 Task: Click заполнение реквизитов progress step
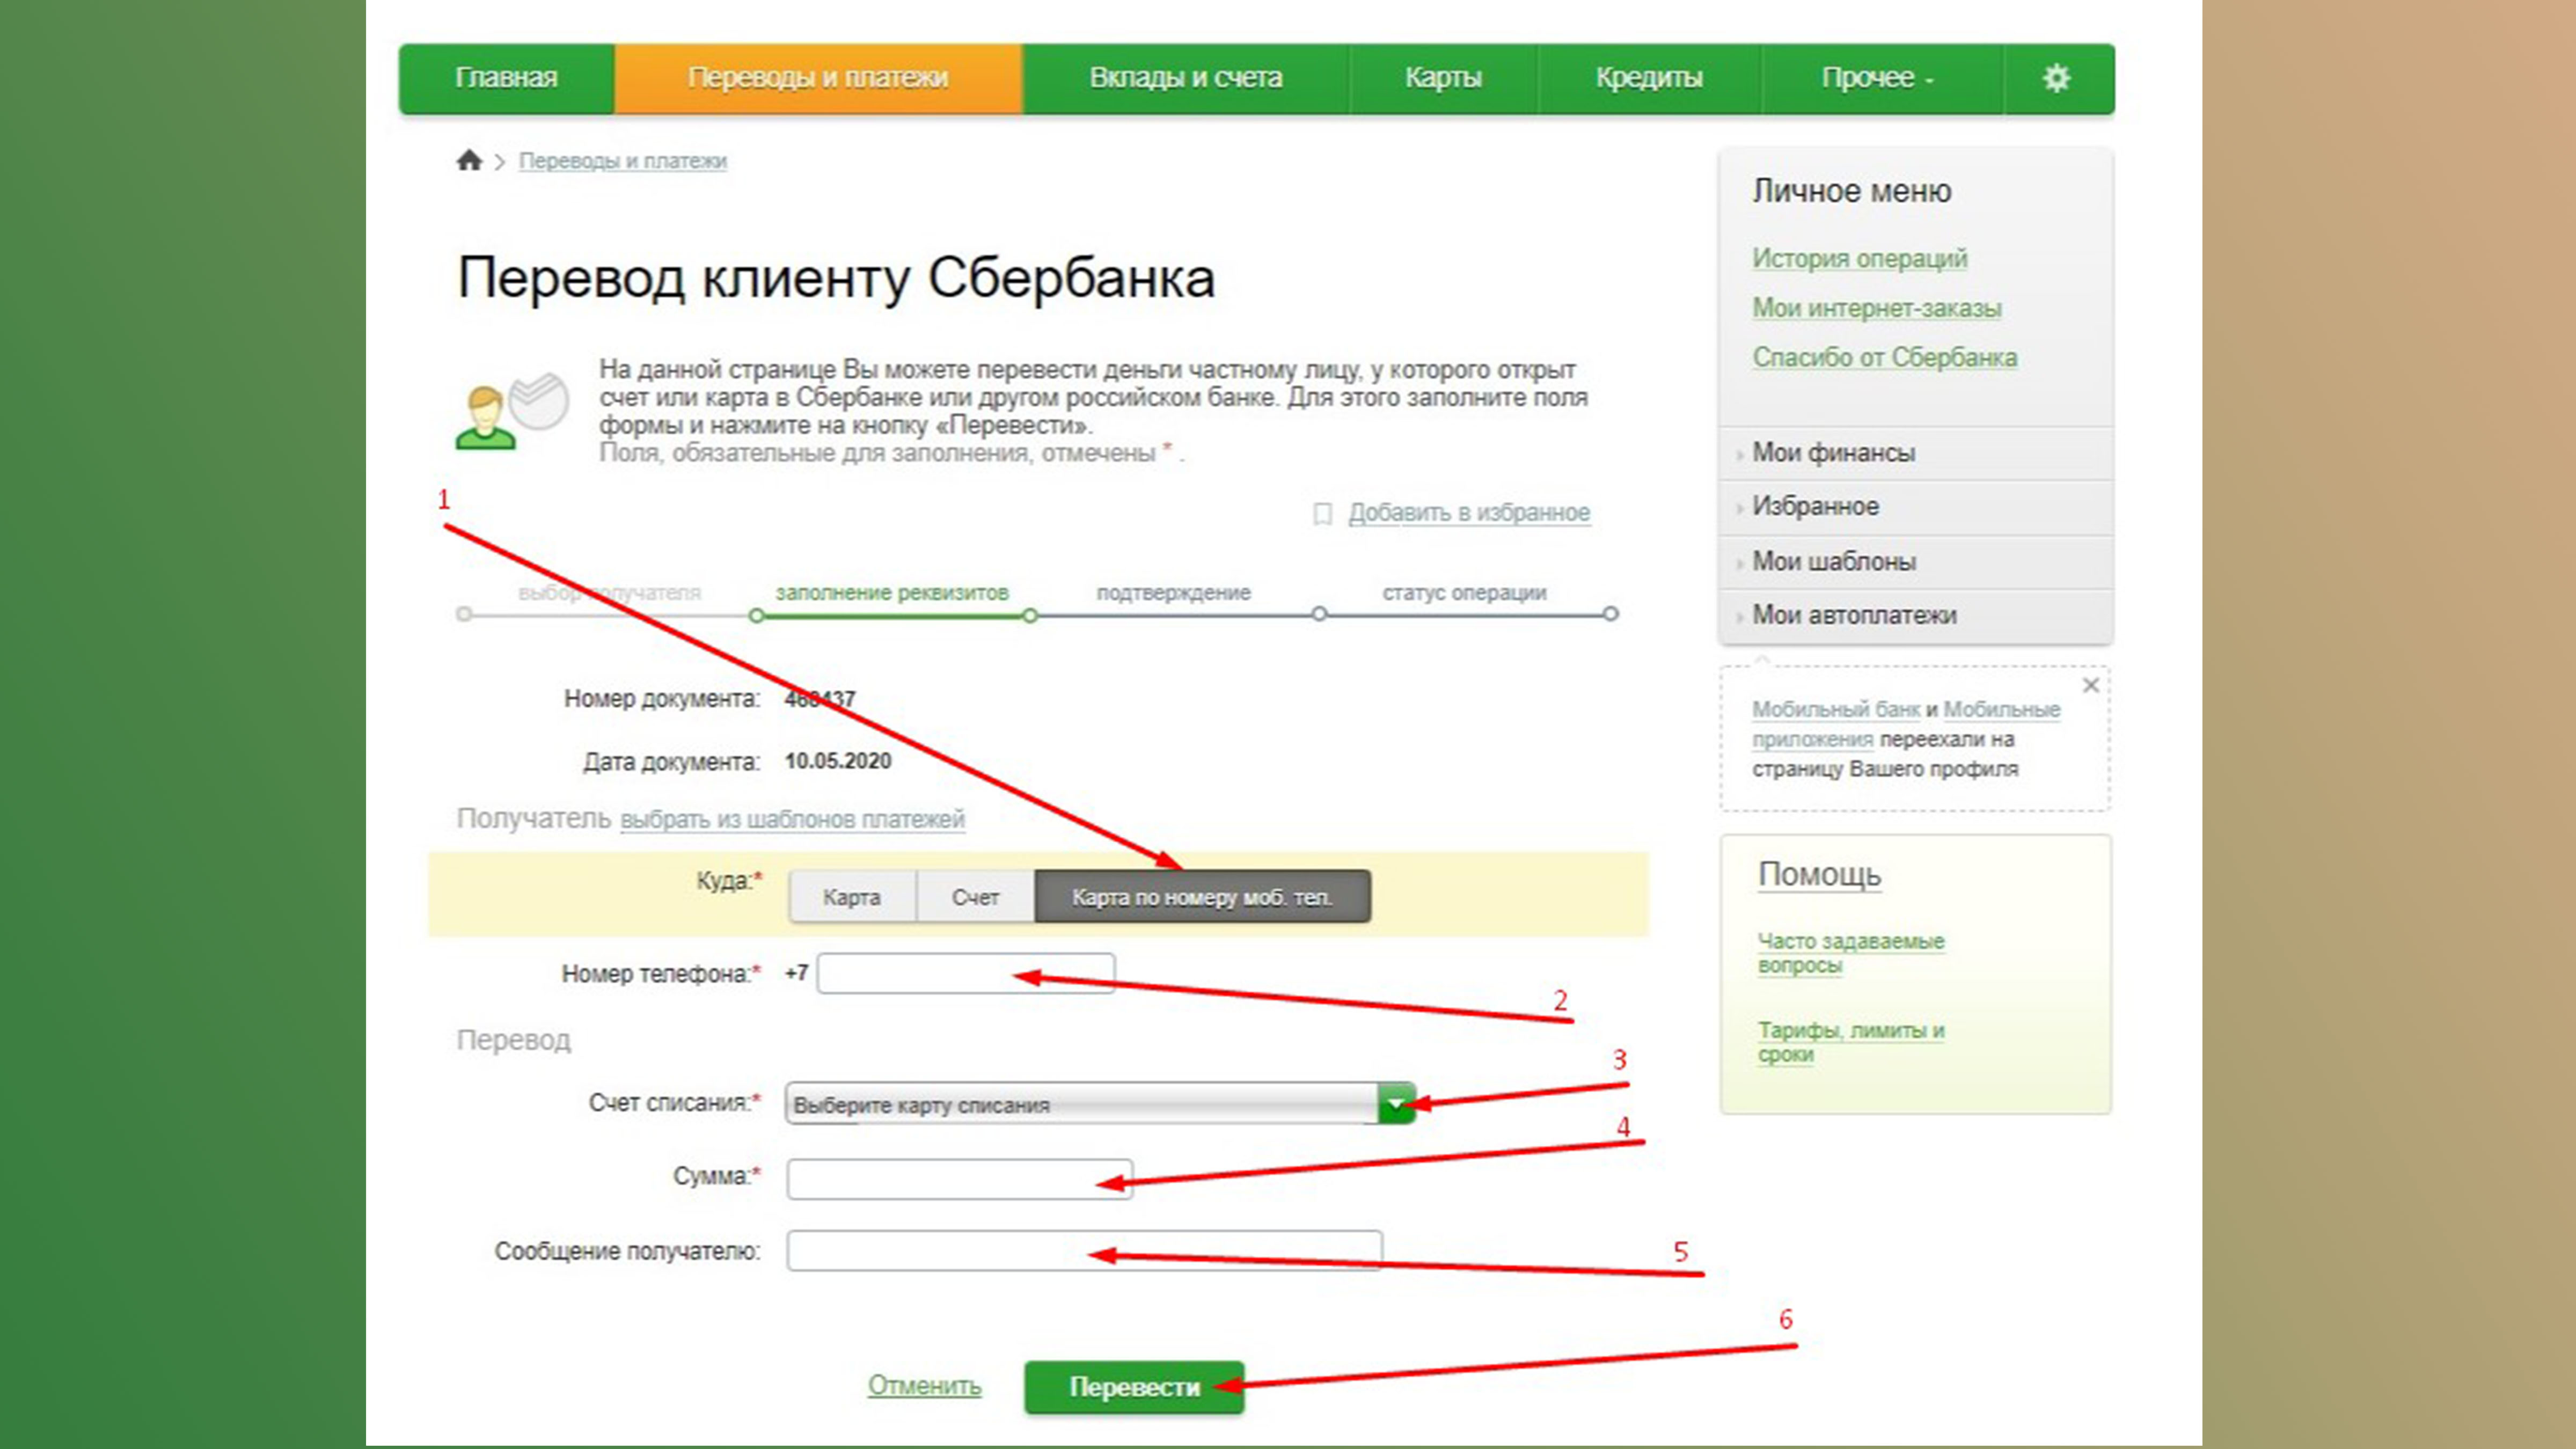(892, 593)
